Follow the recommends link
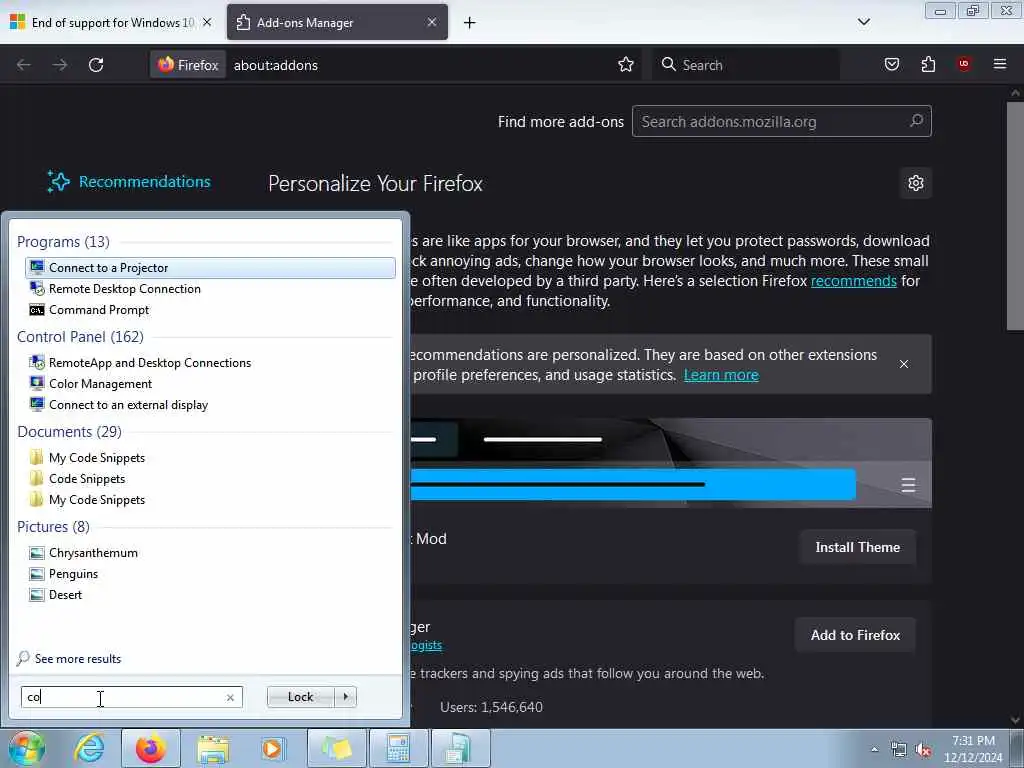This screenshot has height=768, width=1024. (854, 281)
